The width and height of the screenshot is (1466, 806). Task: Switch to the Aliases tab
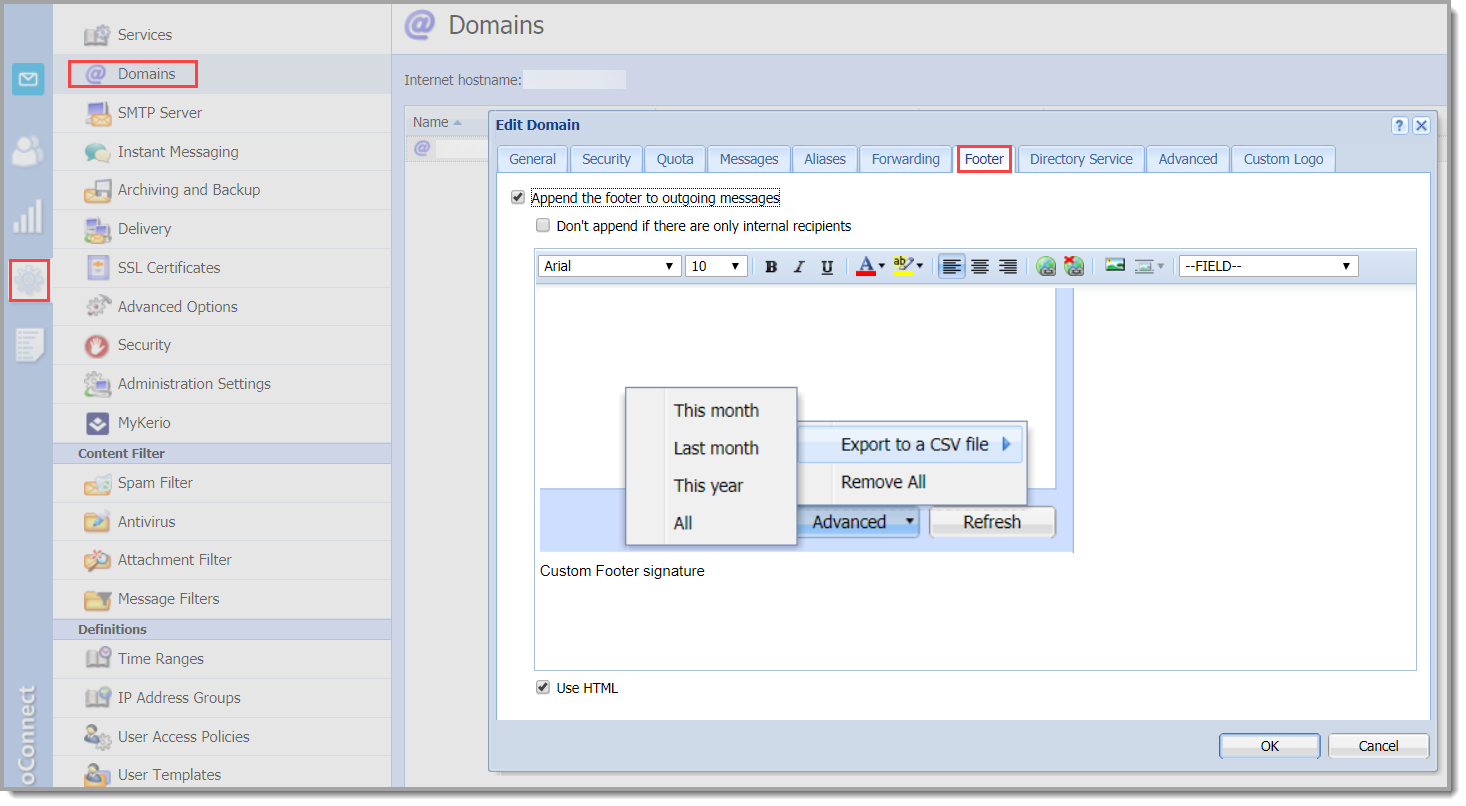coord(825,159)
